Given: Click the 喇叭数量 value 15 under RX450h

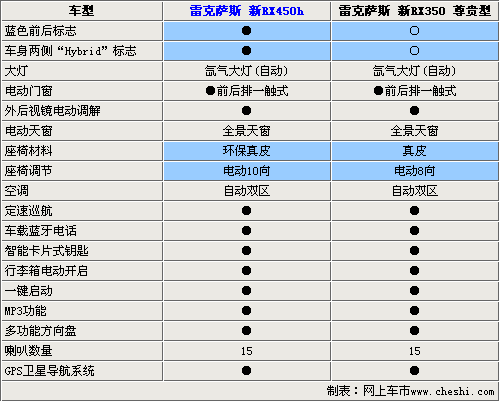Looking at the screenshot, I should click(x=247, y=351).
